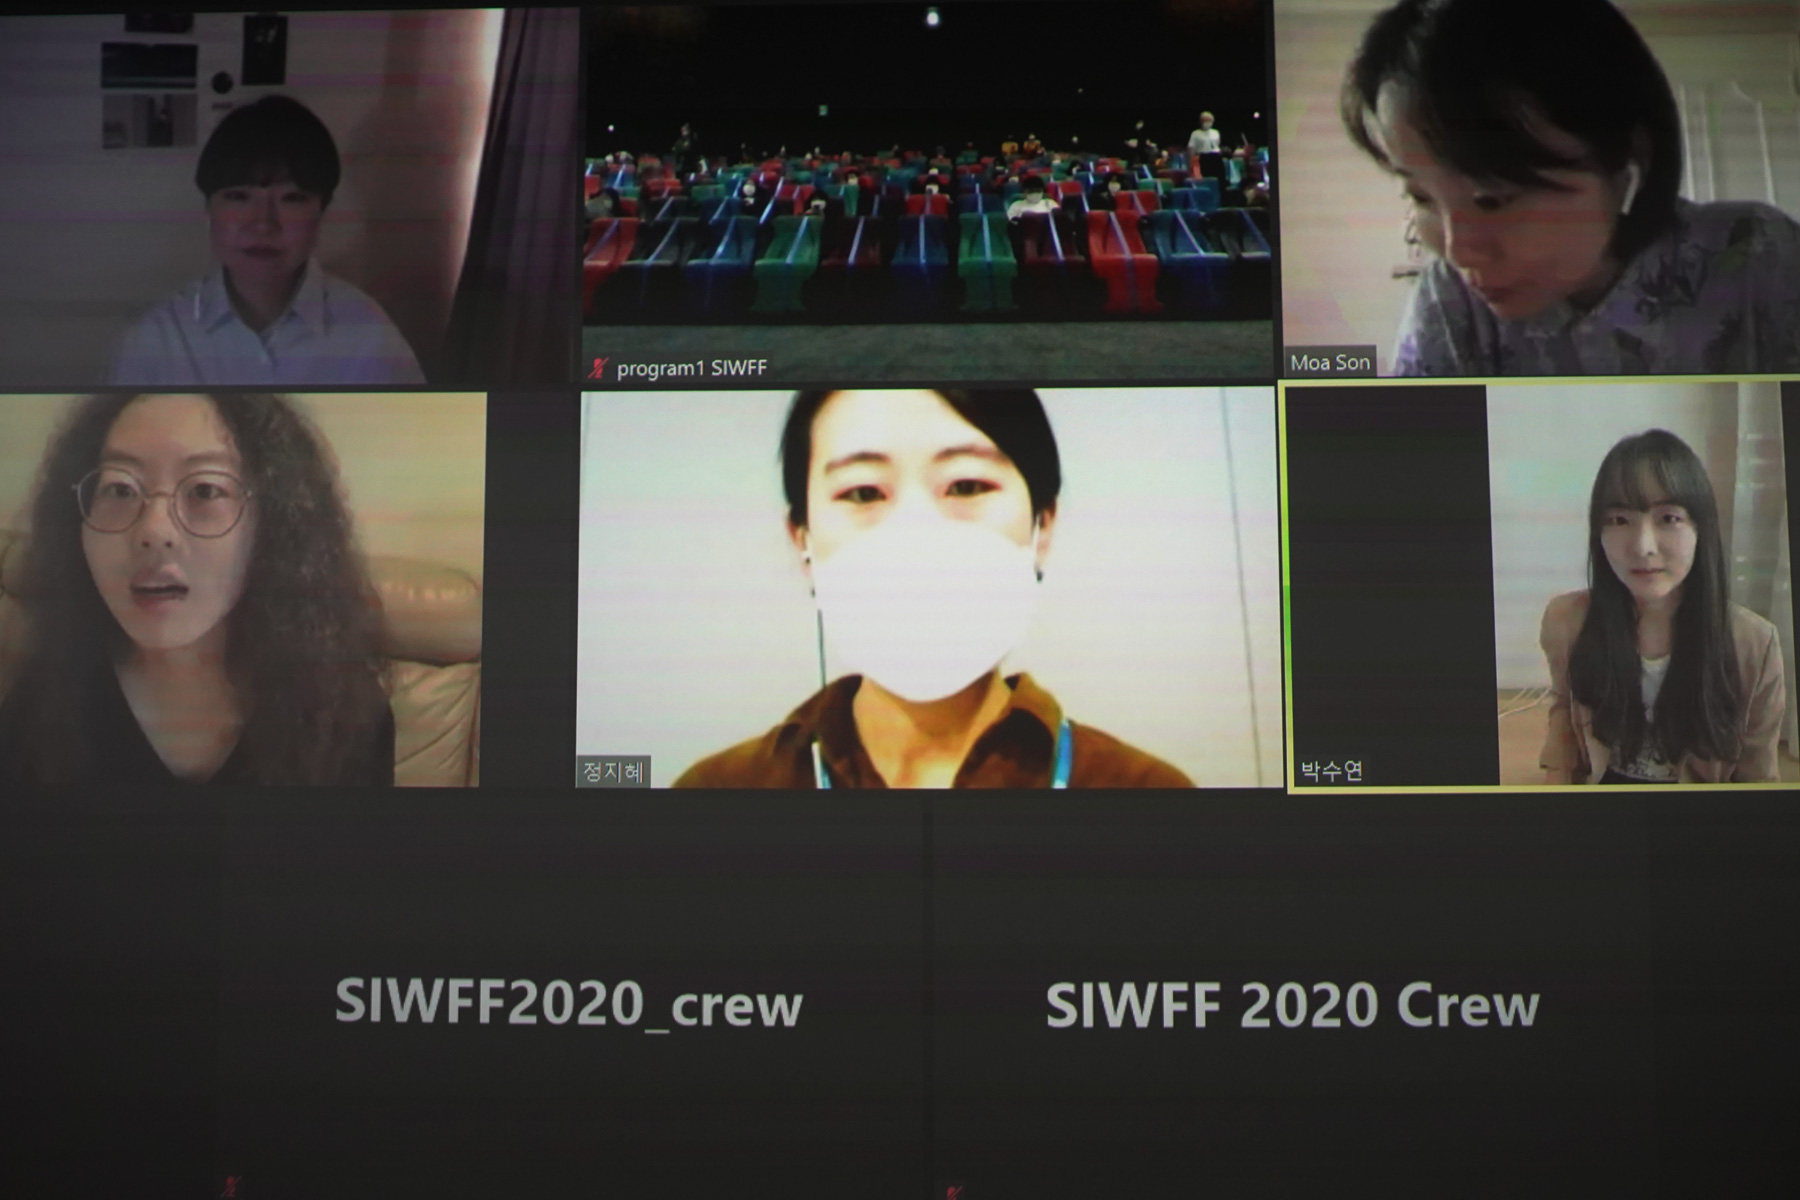Click the SIWFF 2020 Crew participant text
Screen dimensions: 1800x1200
click(x=1292, y=1005)
